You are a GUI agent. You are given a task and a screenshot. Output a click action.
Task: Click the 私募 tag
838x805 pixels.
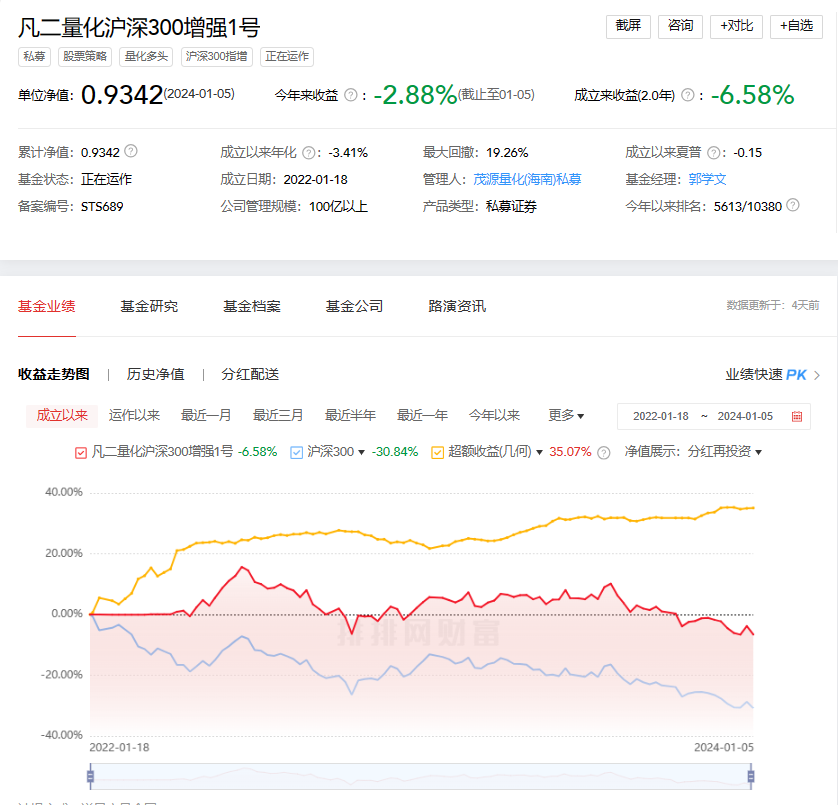click(34, 57)
